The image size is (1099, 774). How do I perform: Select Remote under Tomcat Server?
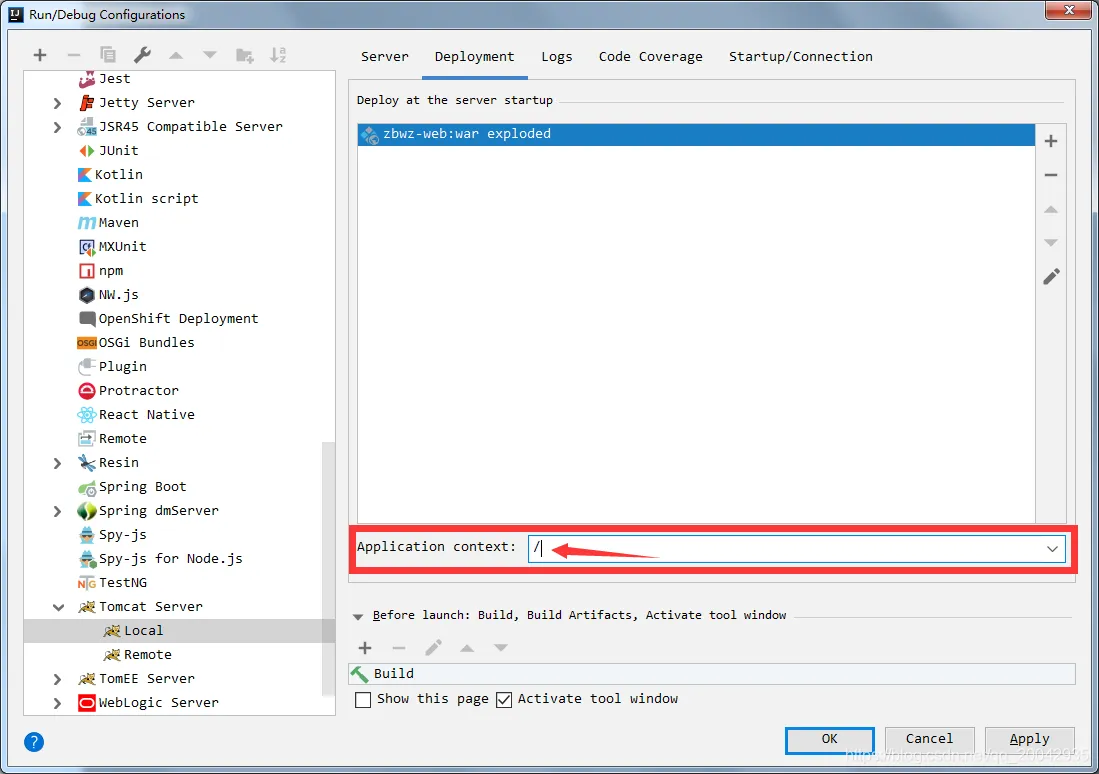point(147,655)
